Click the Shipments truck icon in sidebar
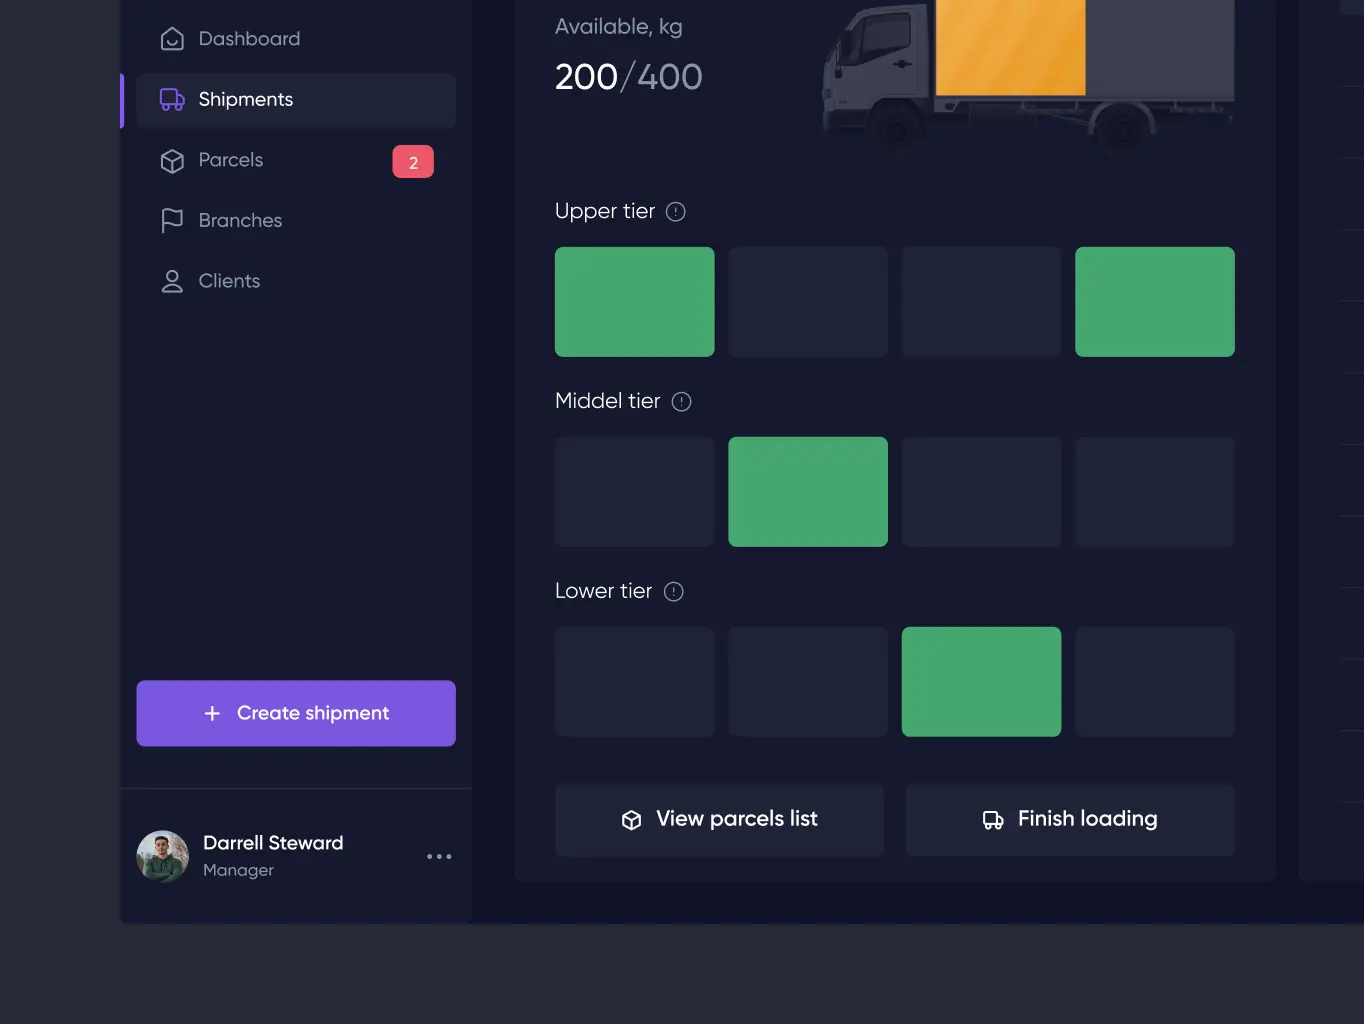This screenshot has width=1364, height=1024. point(172,100)
